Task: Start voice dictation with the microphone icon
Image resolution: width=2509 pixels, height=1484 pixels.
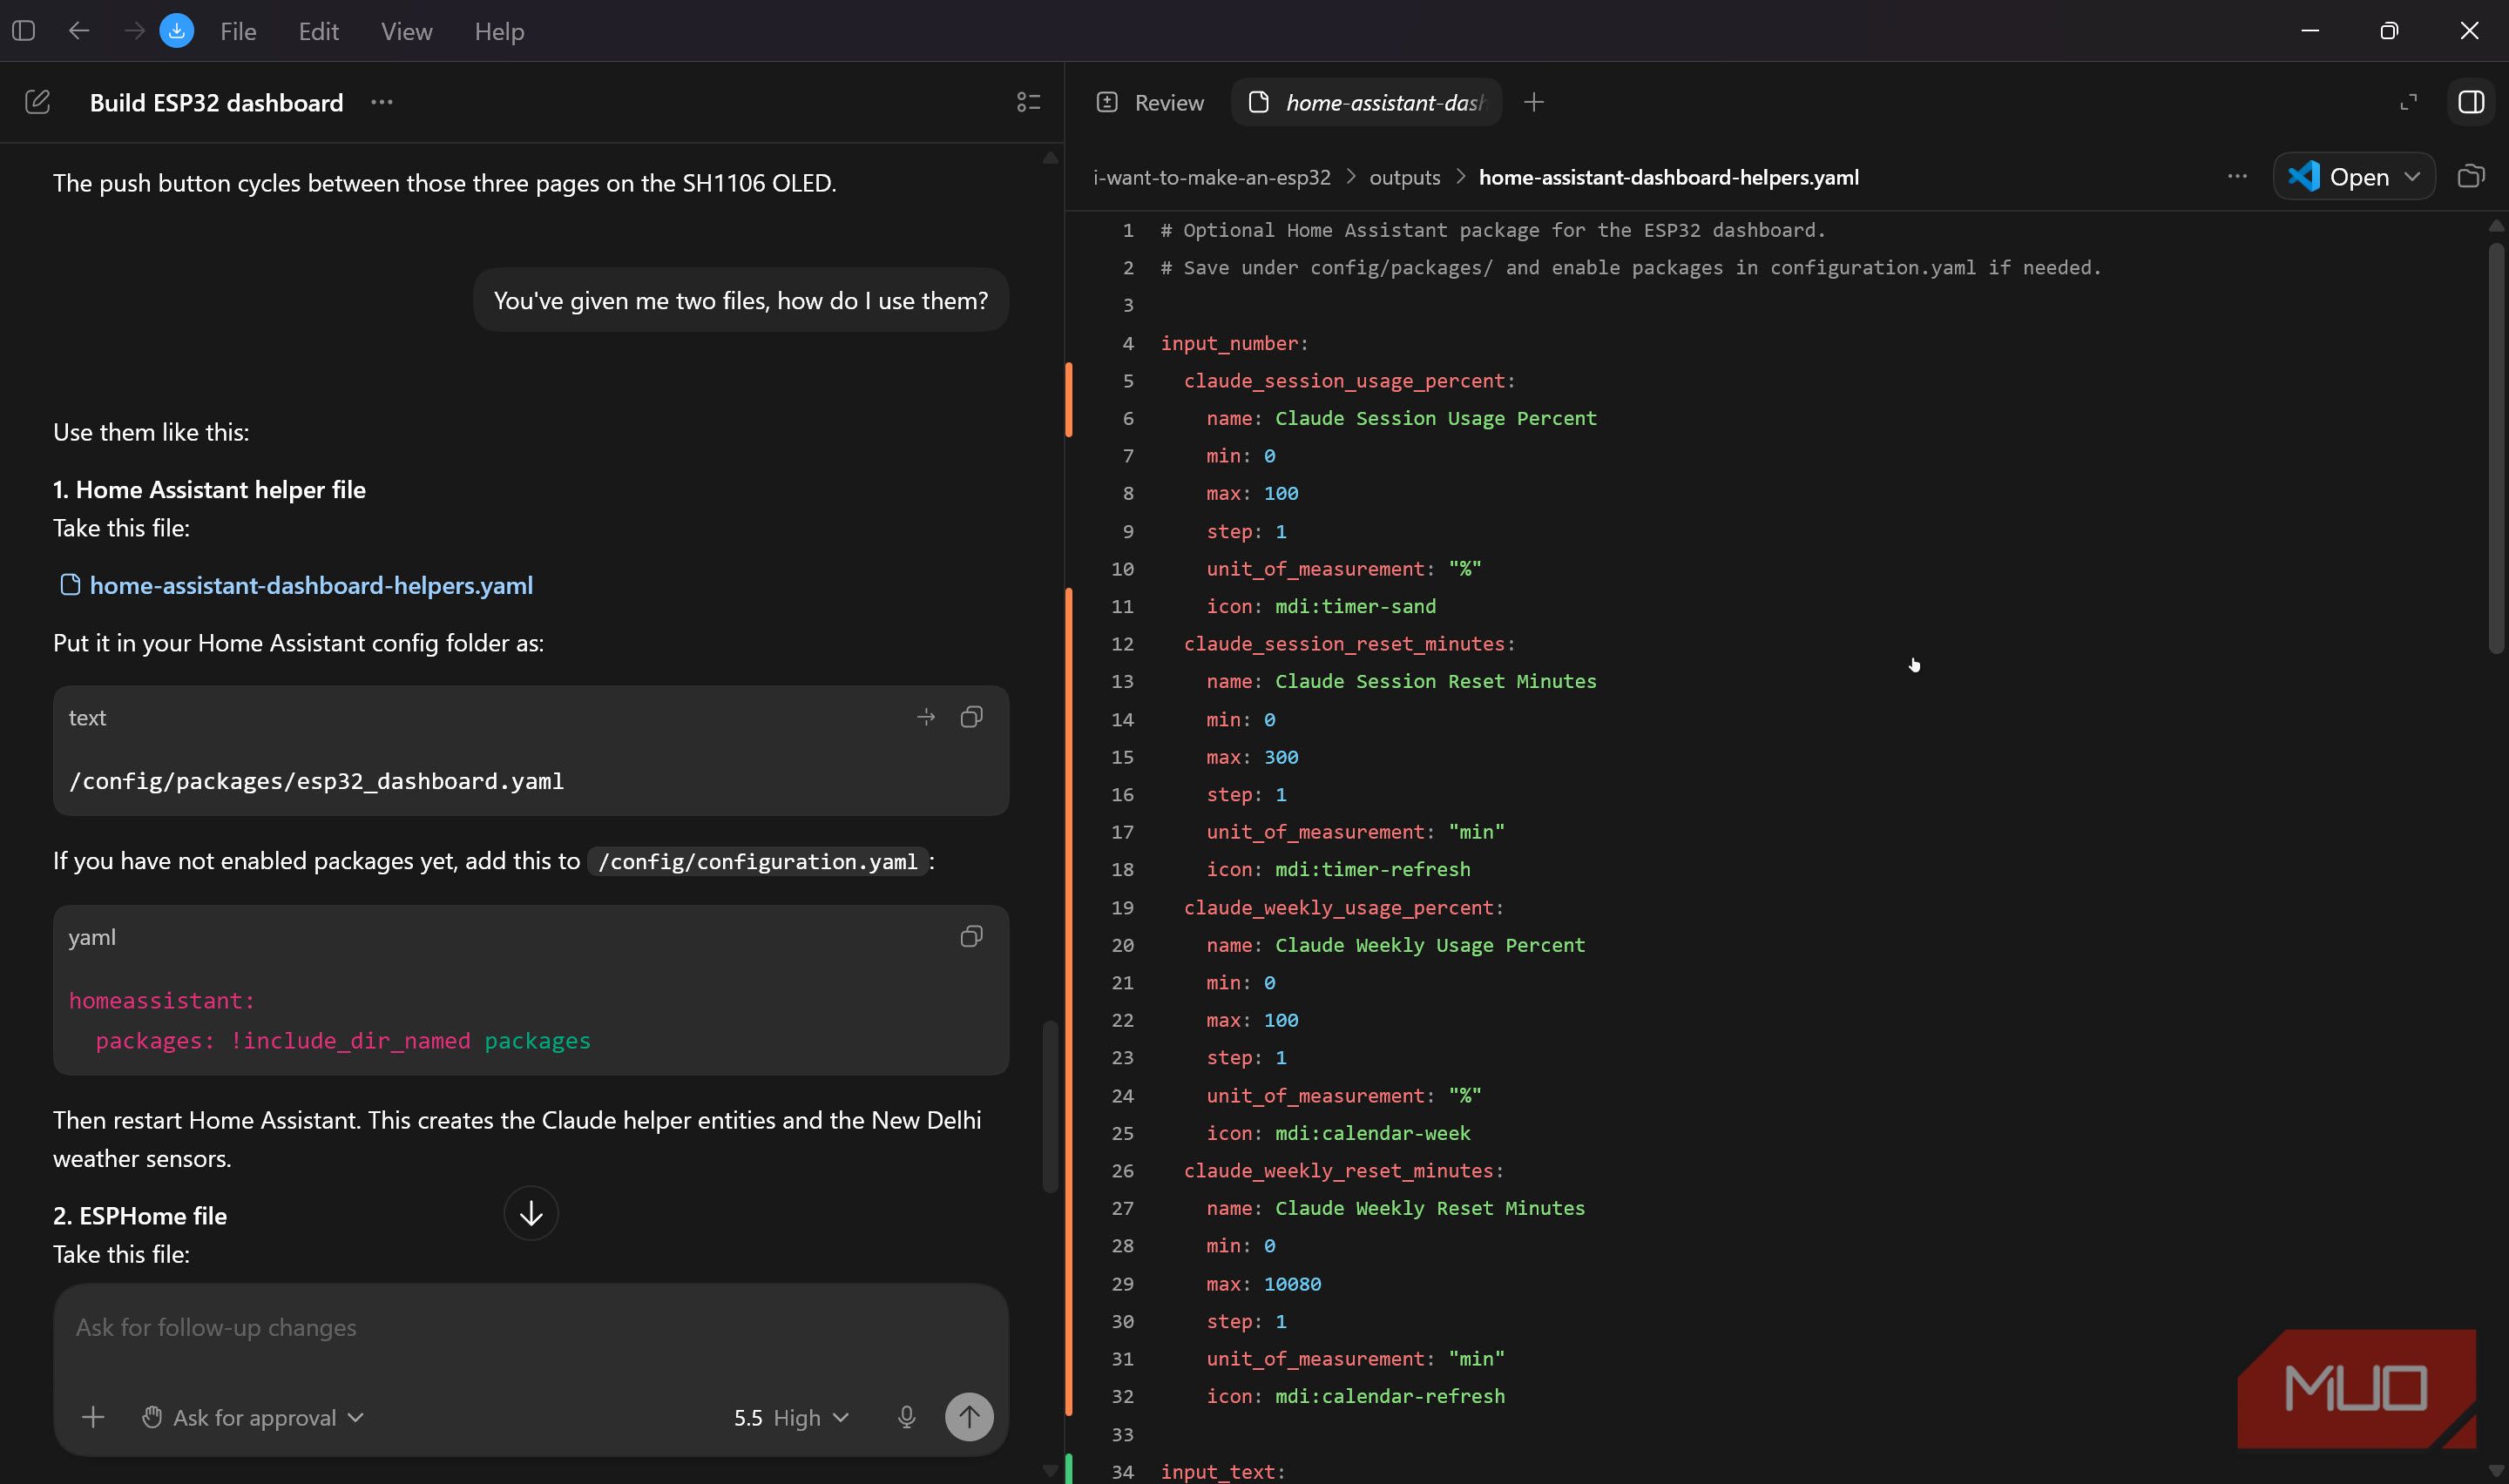Action: (906, 1417)
